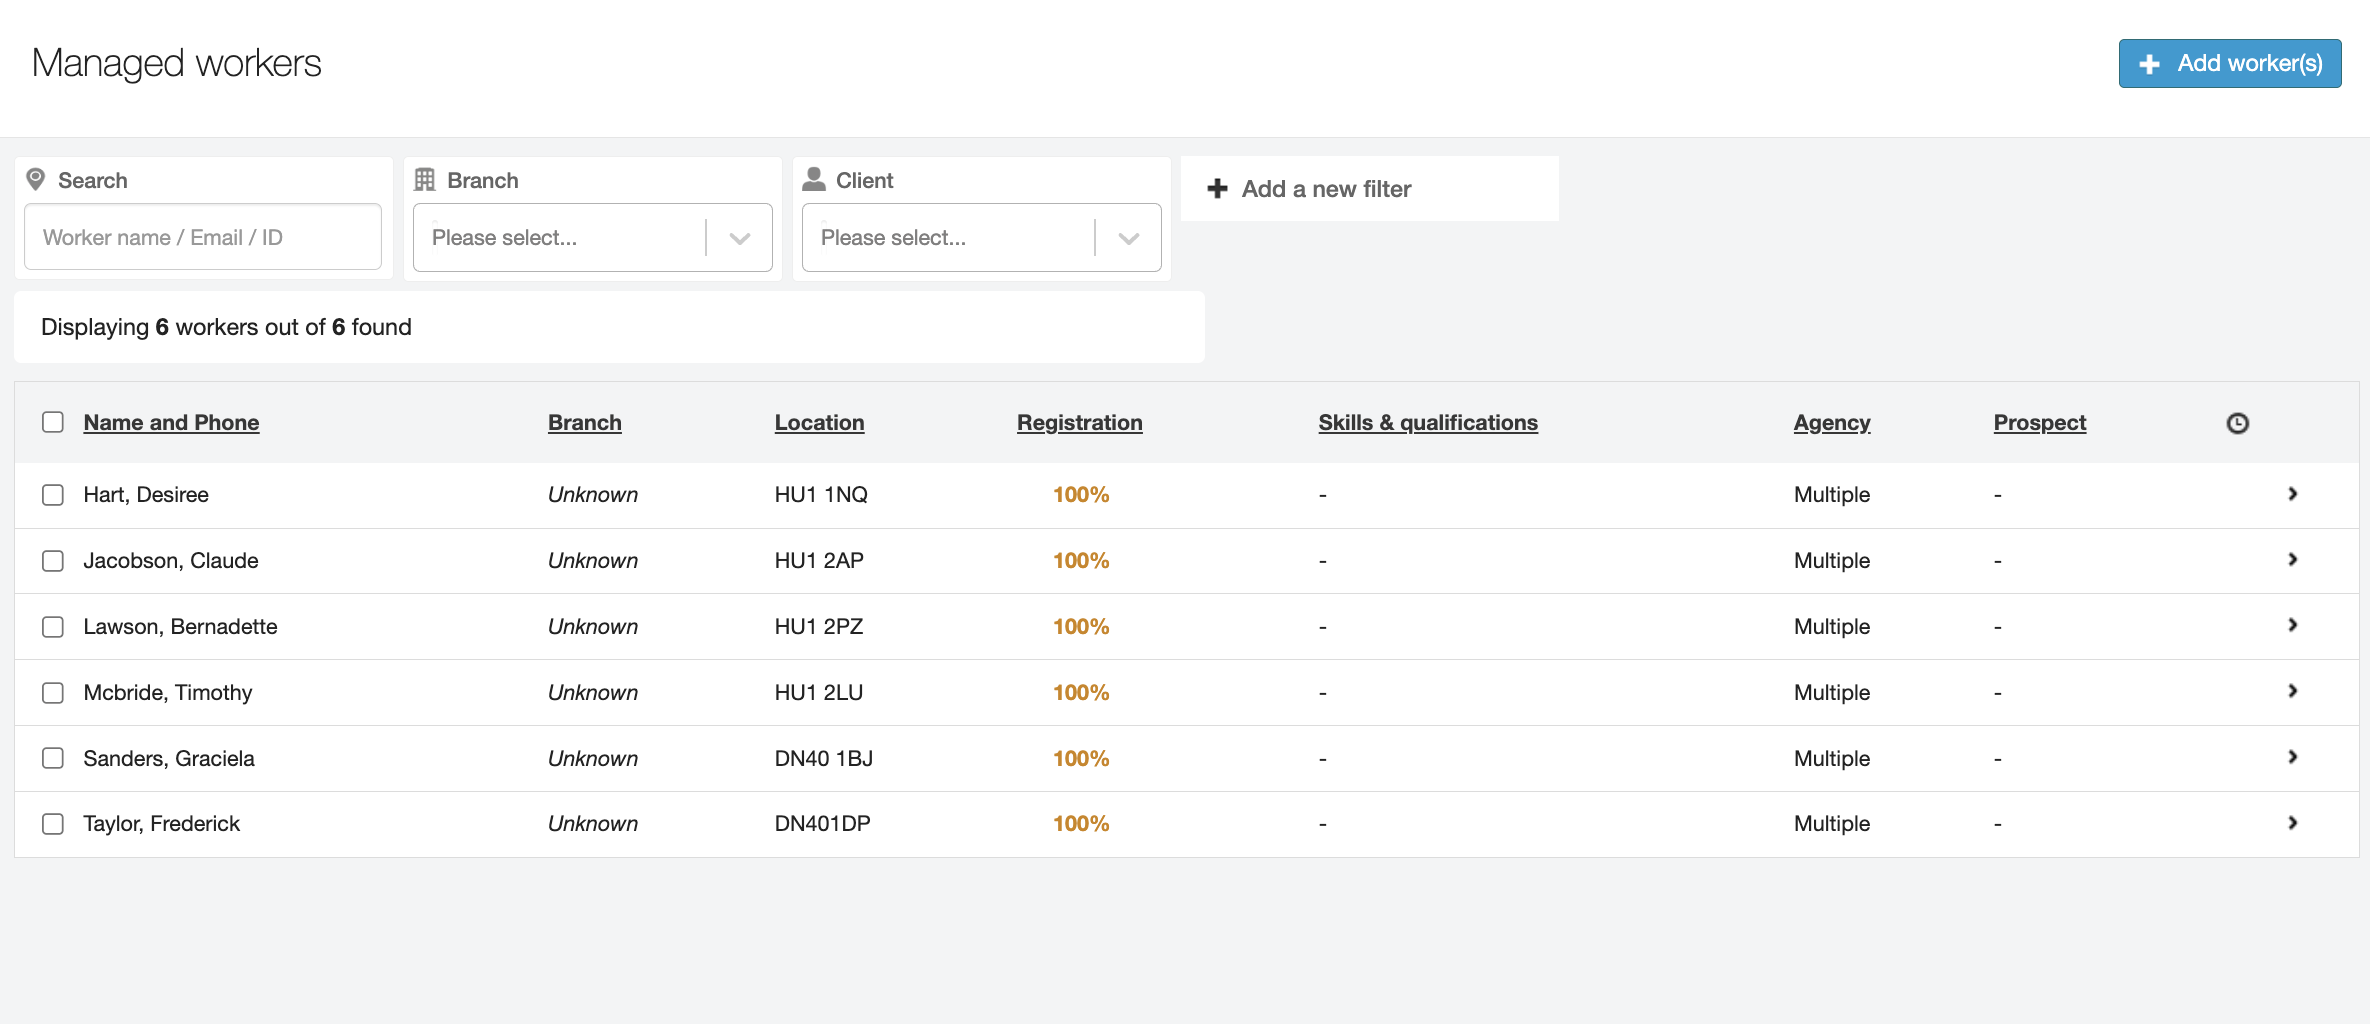Open Mcbride, Timothy row chevron
The width and height of the screenshot is (2370, 1024).
coord(2292,692)
